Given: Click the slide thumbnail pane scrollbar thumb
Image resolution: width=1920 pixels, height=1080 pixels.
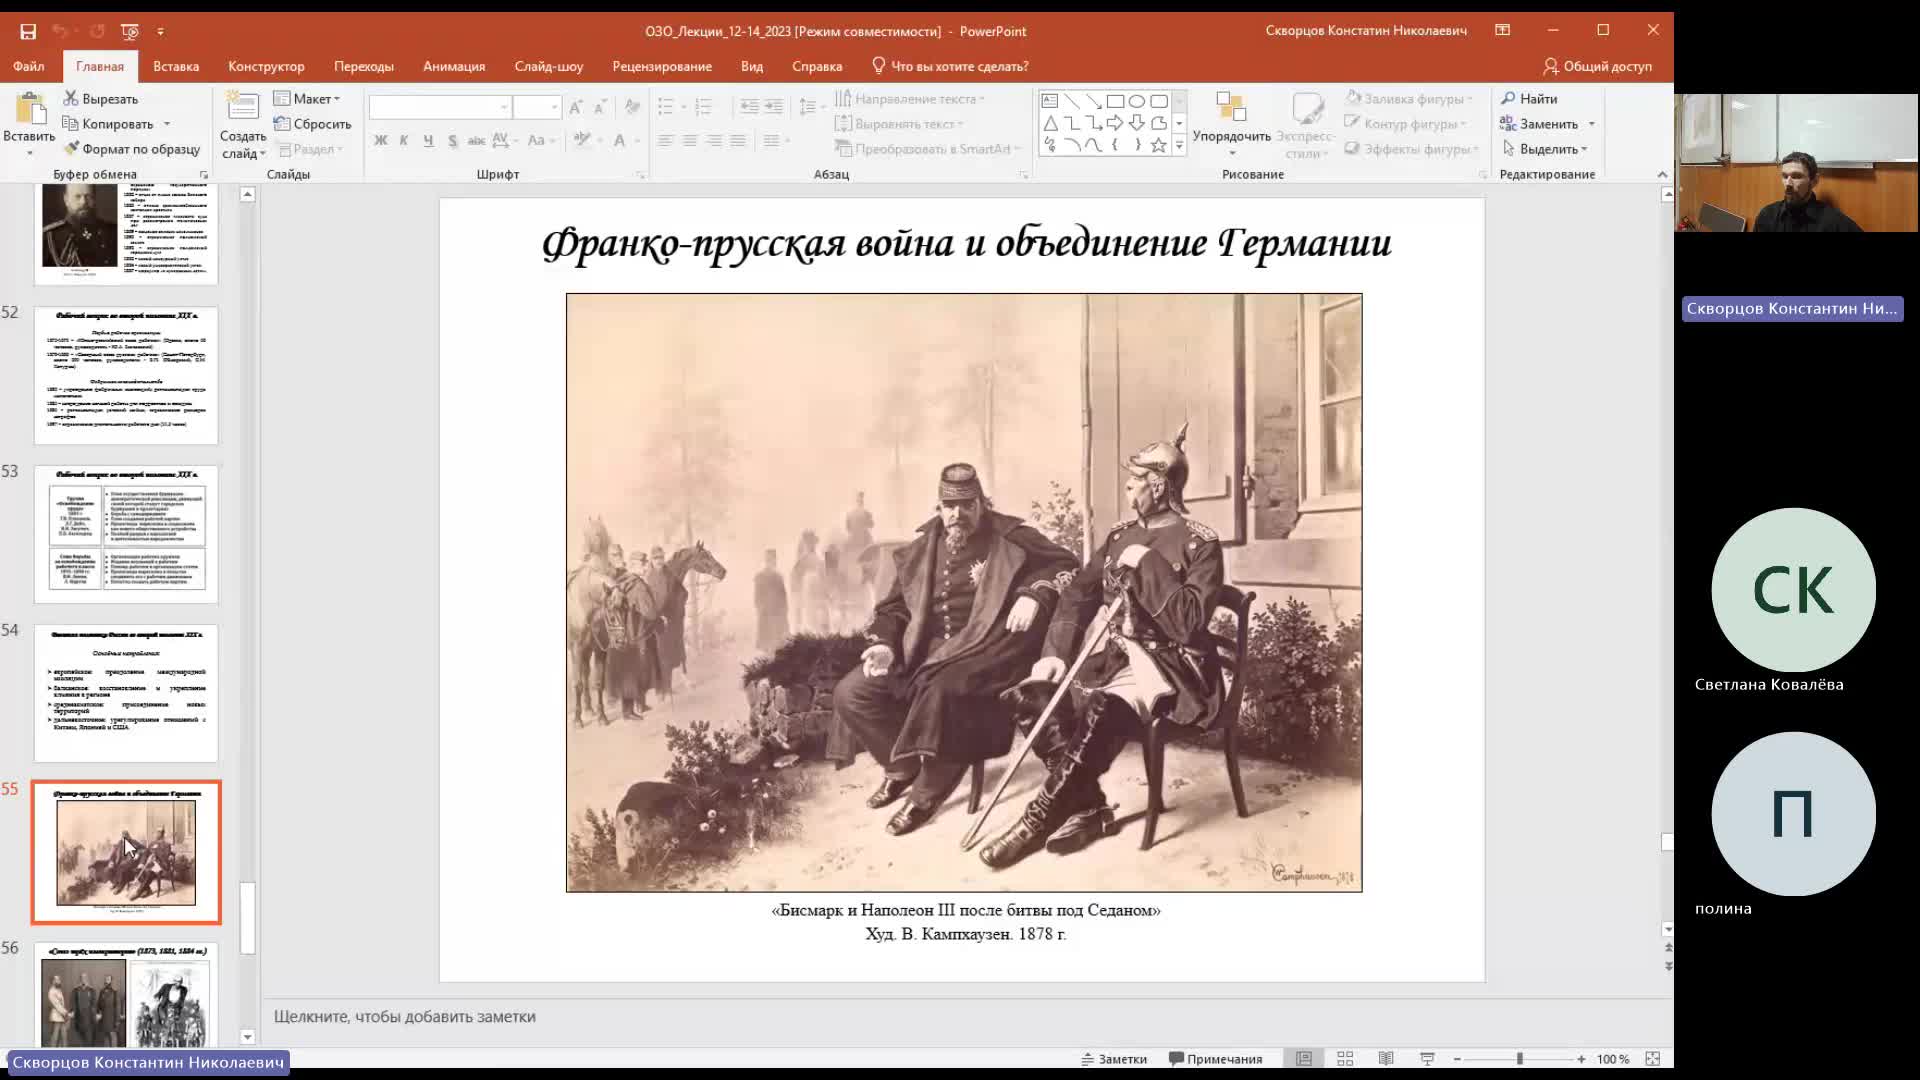Looking at the screenshot, I should [x=248, y=917].
